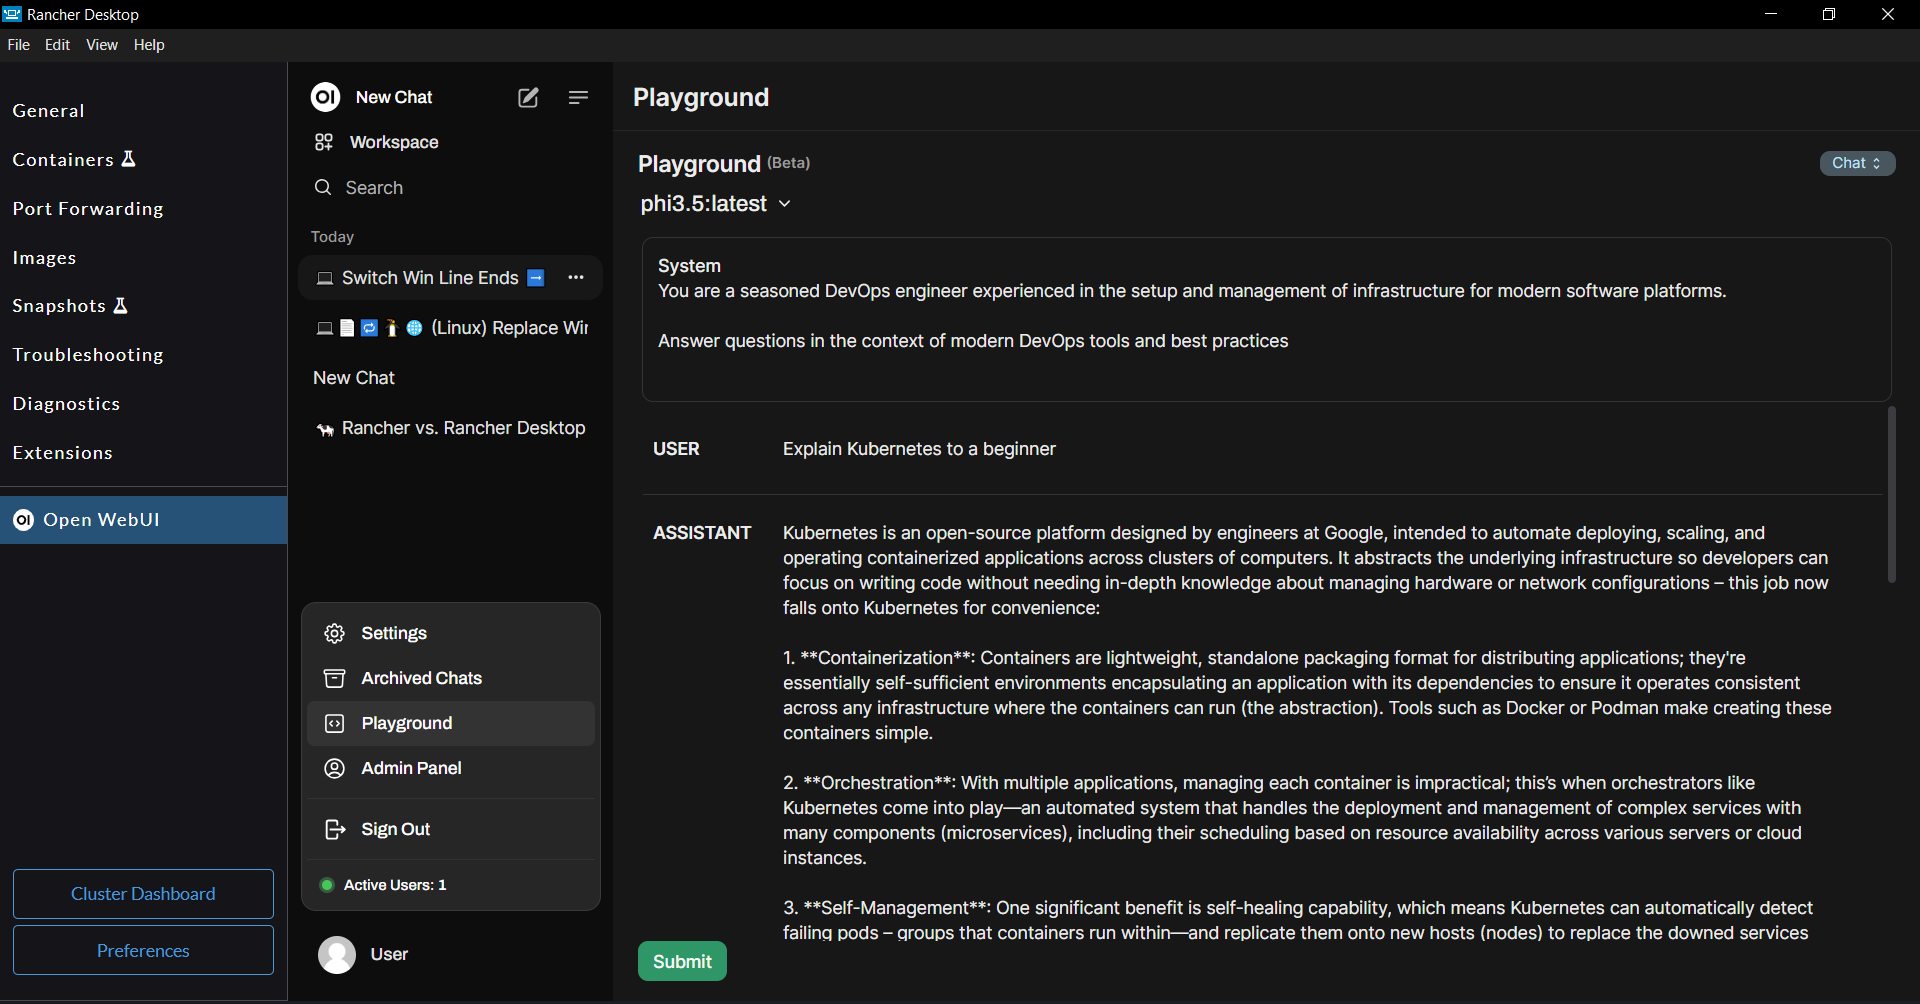Open the Chat mode selector
Viewport: 1920px width, 1004px height.
(1857, 163)
